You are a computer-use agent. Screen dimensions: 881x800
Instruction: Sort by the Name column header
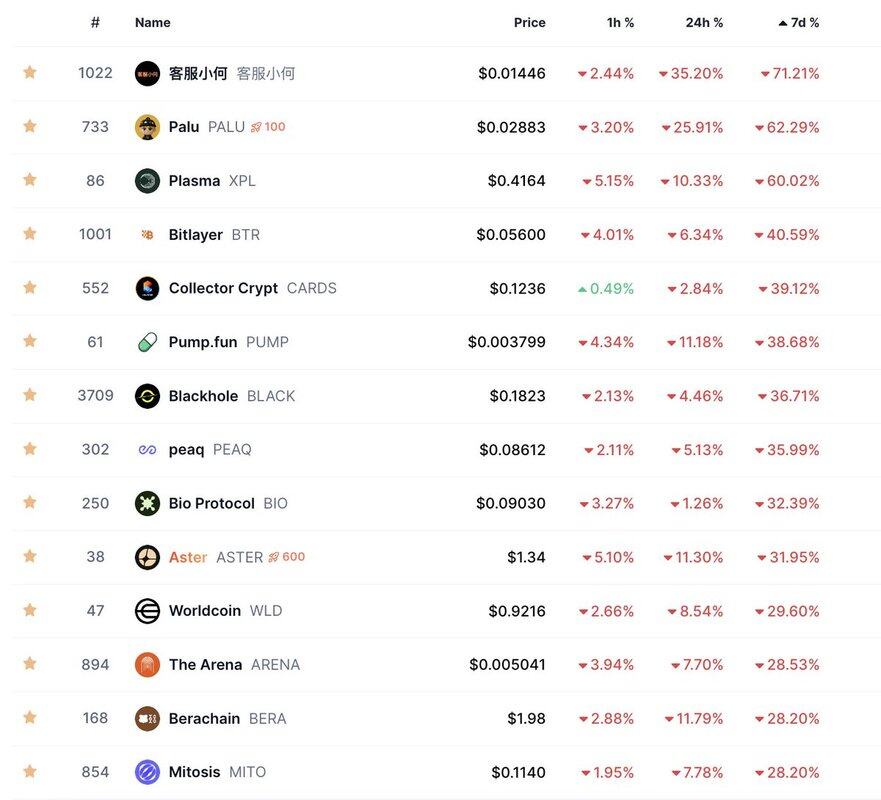click(x=152, y=22)
